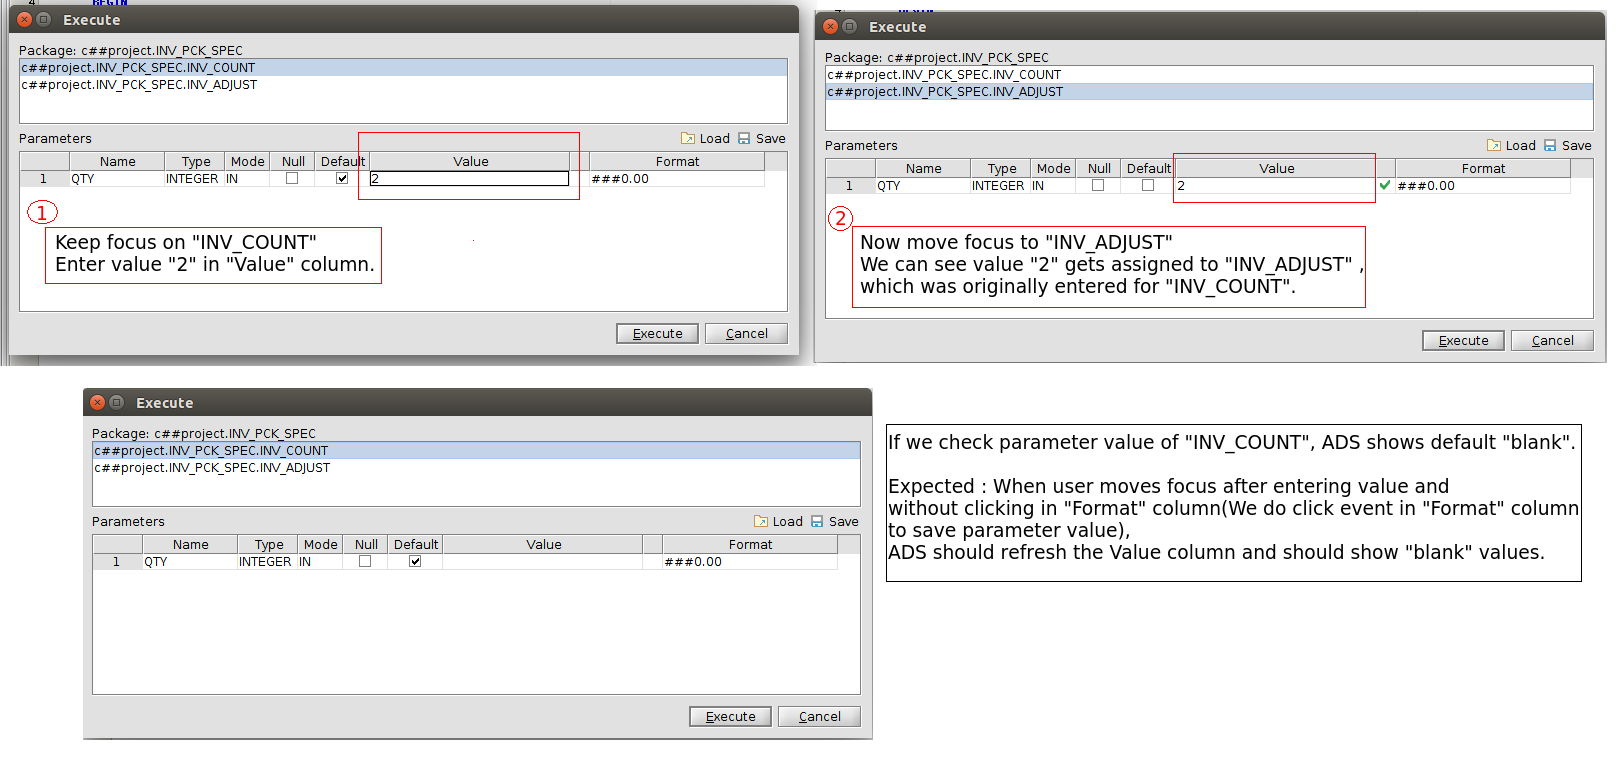
Task: Uncheck Default checkbox in bottom window
Action: (415, 561)
